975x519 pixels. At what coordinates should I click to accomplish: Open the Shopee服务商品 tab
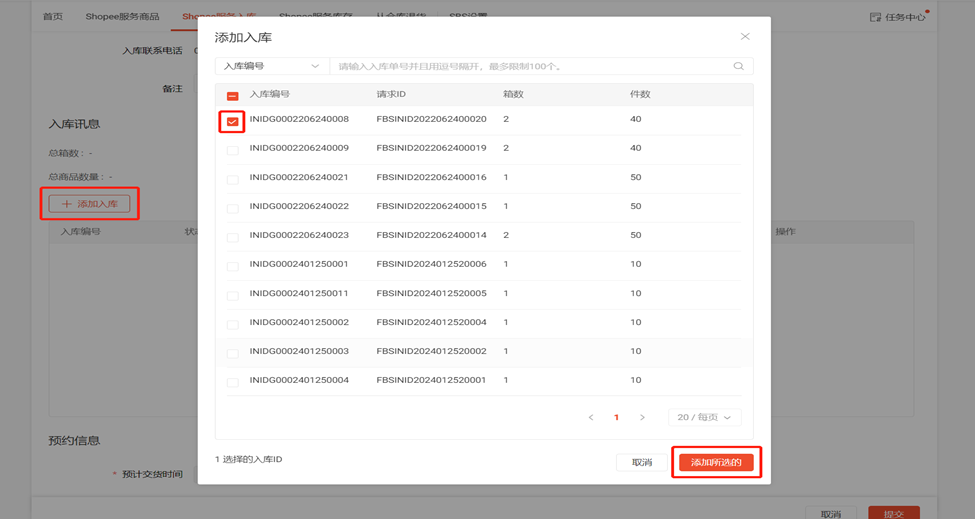coord(122,17)
